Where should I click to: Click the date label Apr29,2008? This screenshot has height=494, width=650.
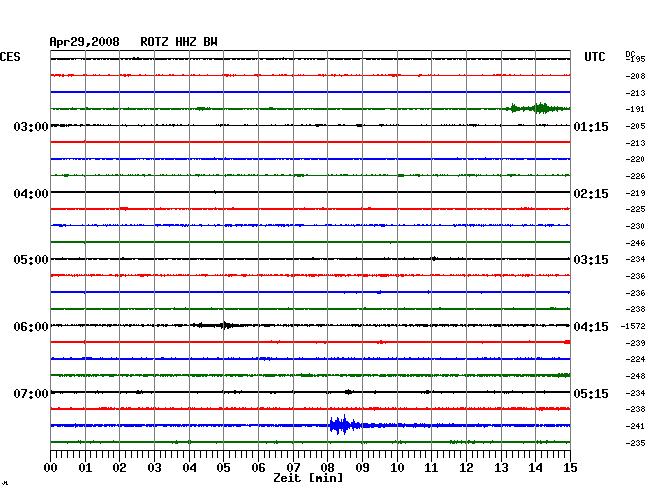85,42
